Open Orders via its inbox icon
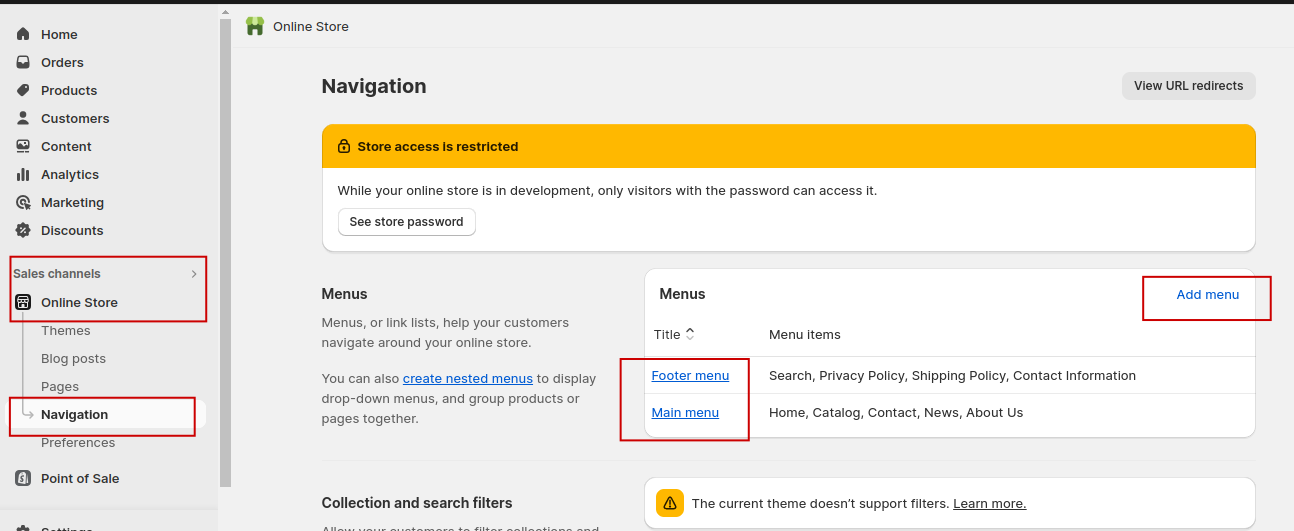Screen dimensions: 1294x531 (x=23, y=62)
